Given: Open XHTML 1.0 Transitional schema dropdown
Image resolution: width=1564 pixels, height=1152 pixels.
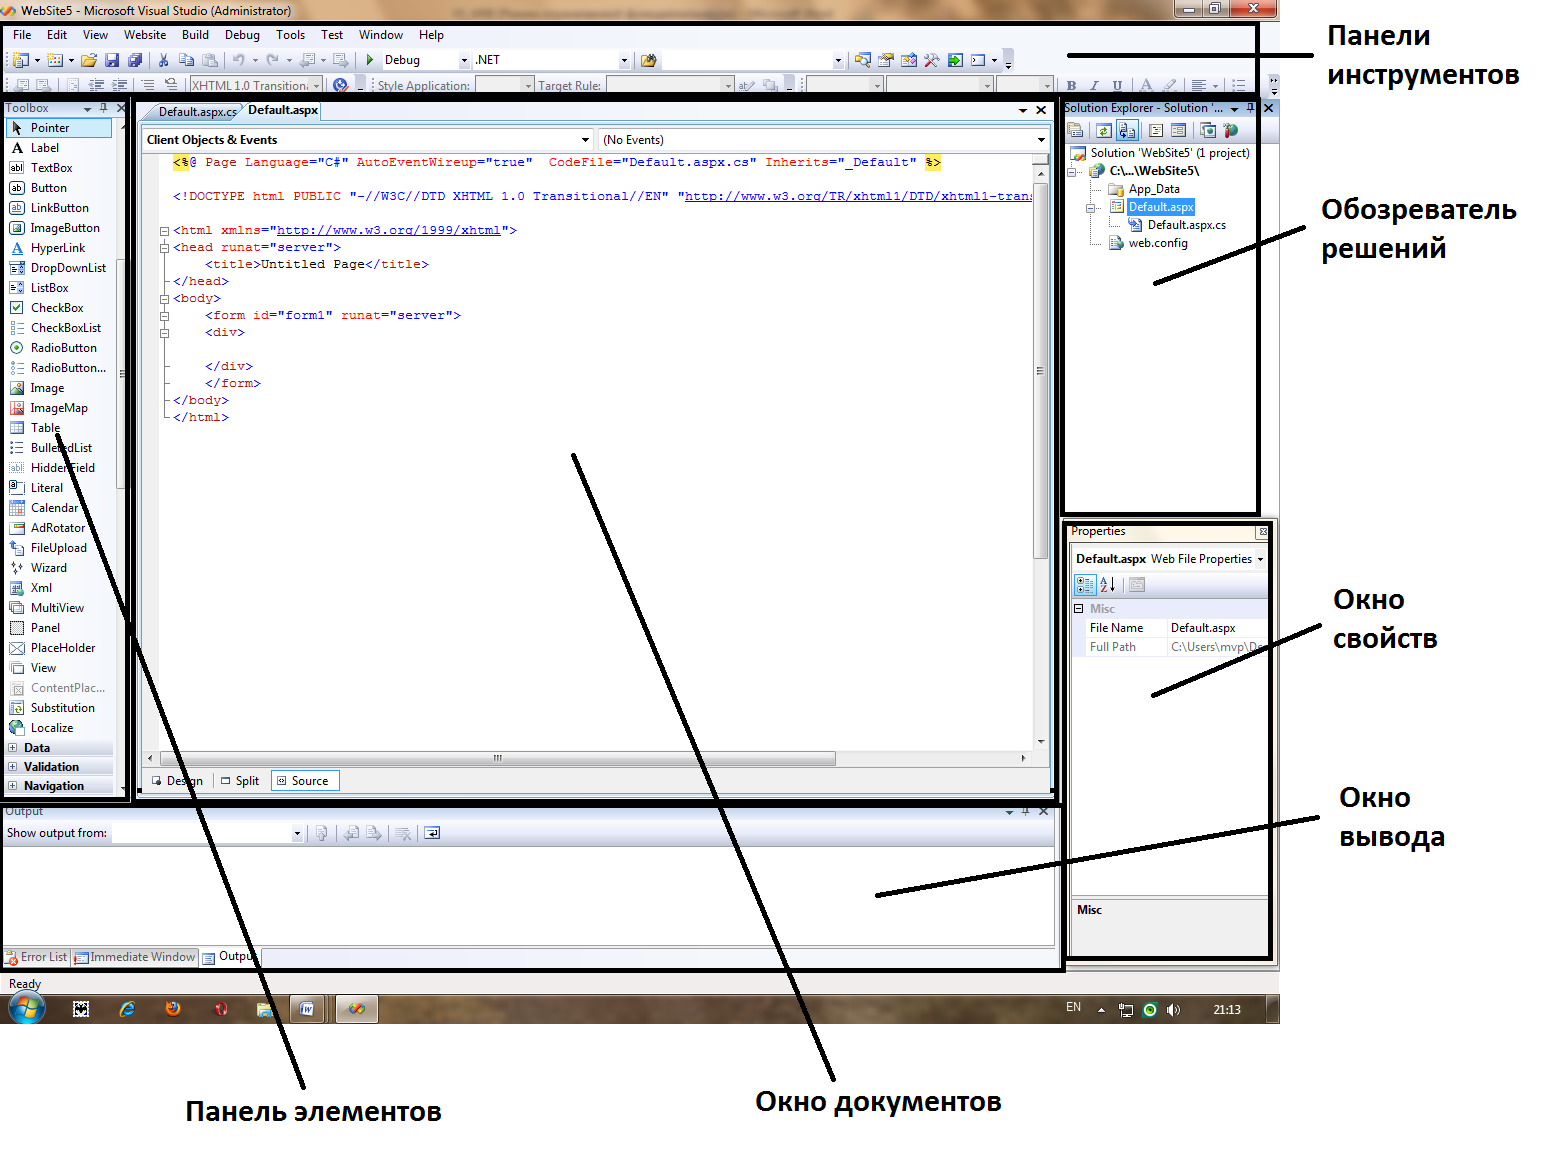Looking at the screenshot, I should tap(316, 86).
